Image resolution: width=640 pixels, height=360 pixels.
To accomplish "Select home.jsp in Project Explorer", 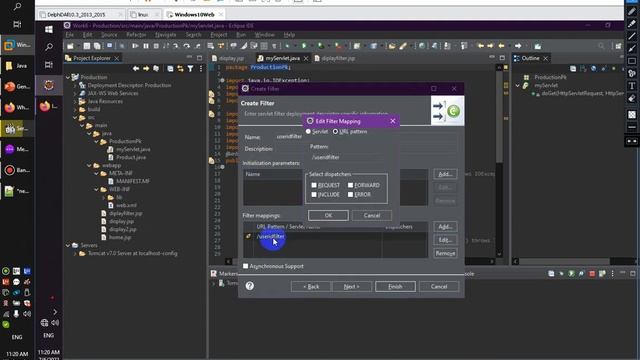I will (120, 237).
